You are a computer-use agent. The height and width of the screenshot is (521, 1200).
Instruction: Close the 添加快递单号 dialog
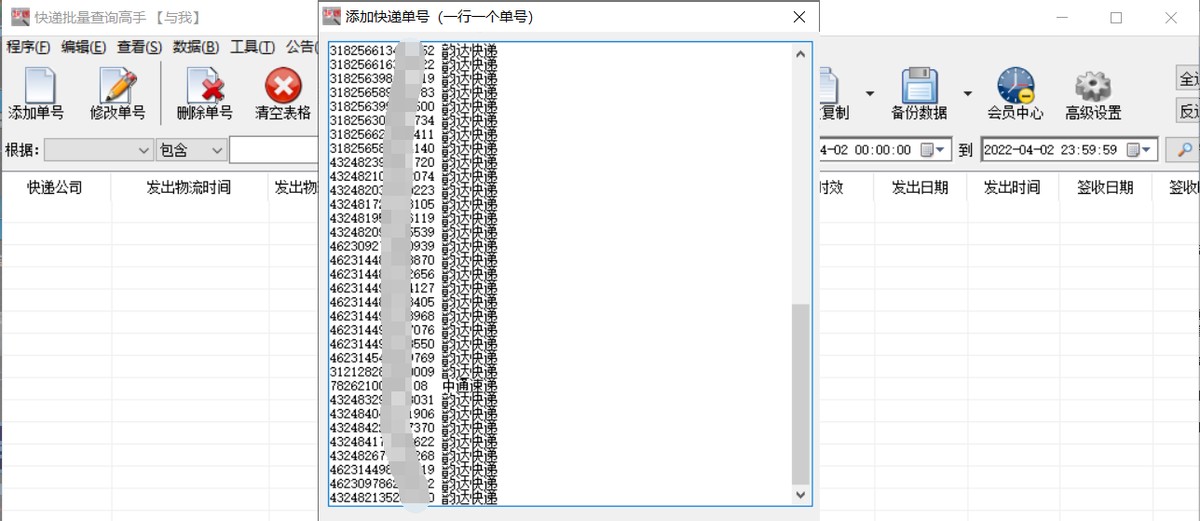pyautogui.click(x=798, y=17)
